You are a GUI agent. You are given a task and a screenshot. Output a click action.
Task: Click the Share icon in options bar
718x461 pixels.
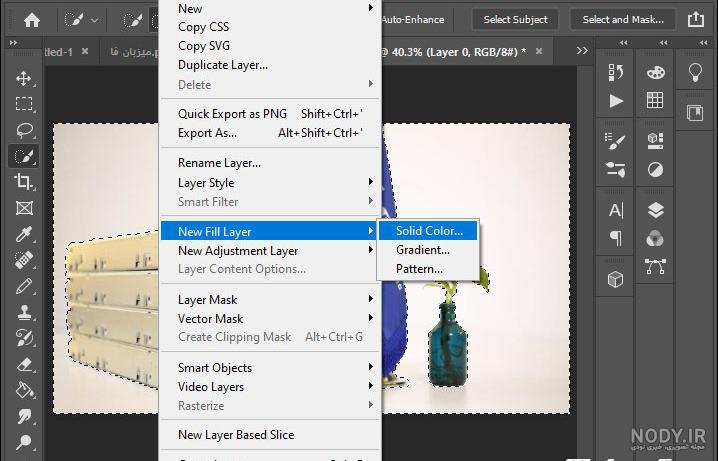coord(696,19)
